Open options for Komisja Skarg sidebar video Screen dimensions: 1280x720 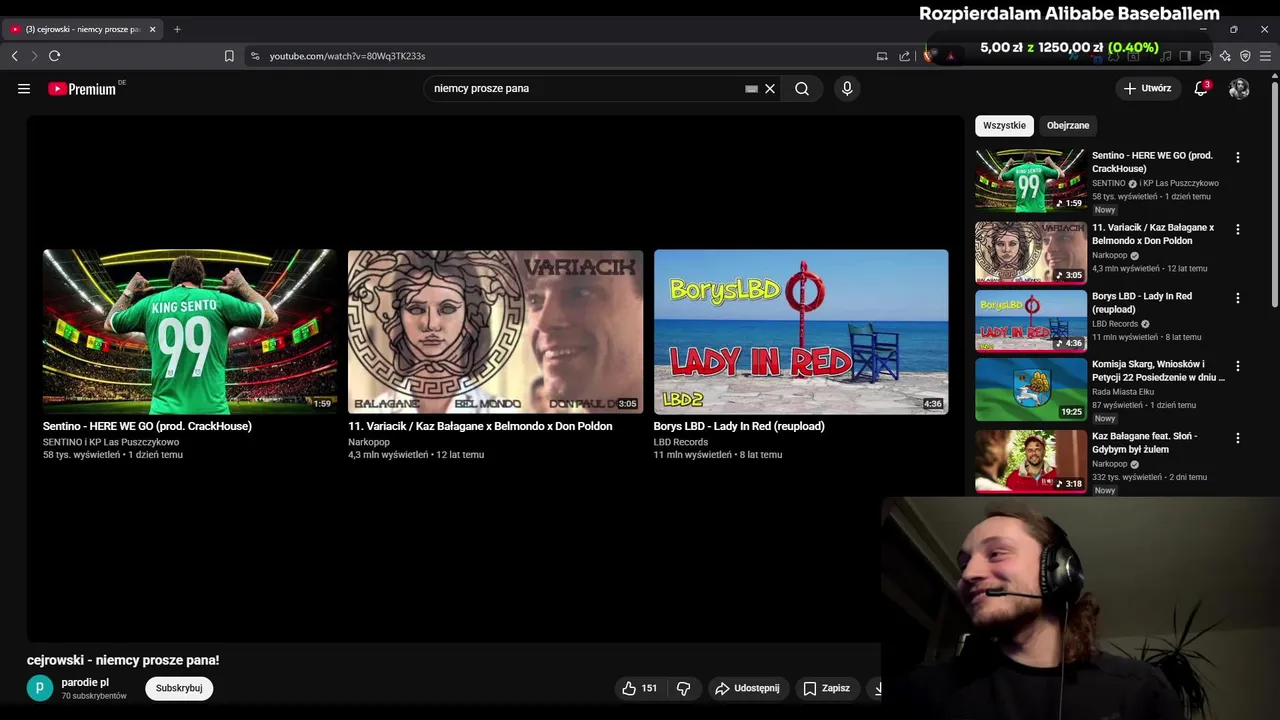pyautogui.click(x=1238, y=366)
